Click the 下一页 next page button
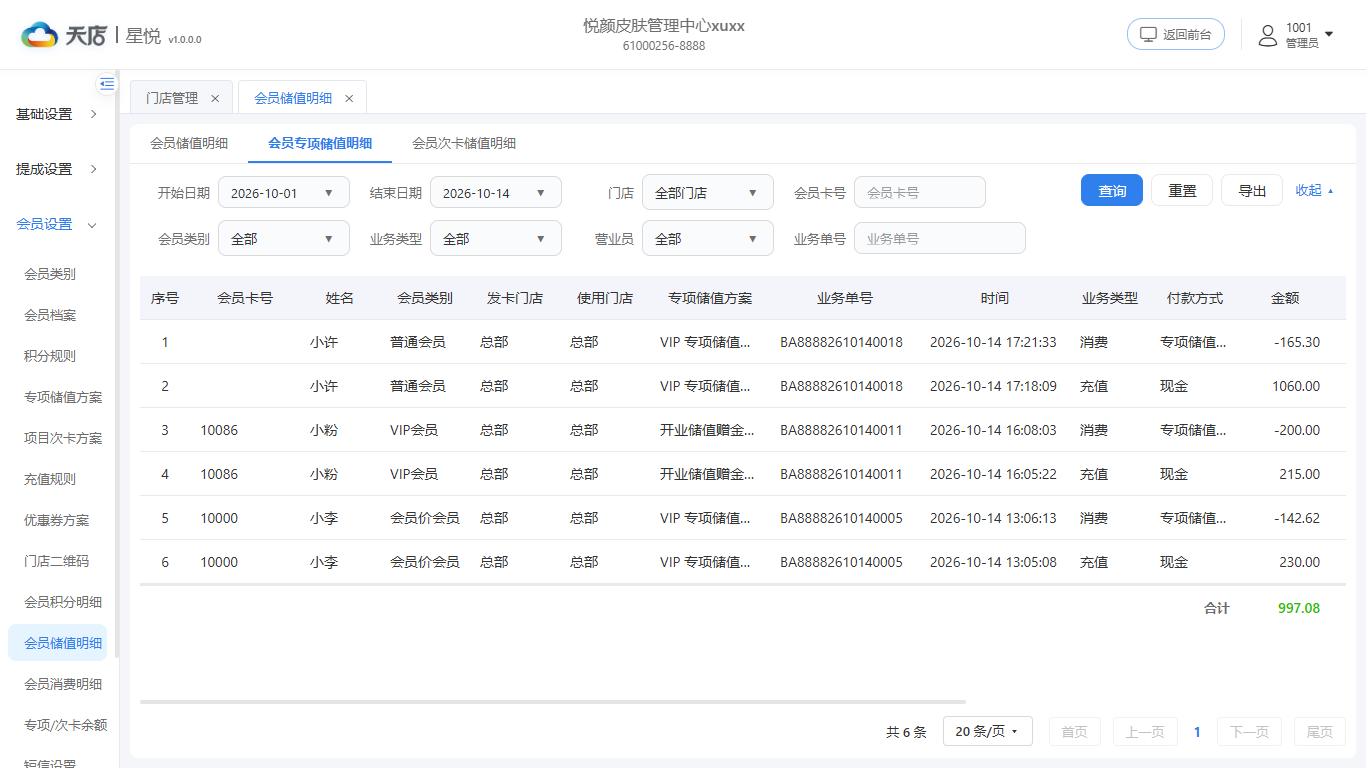1366x768 pixels. tap(1249, 732)
